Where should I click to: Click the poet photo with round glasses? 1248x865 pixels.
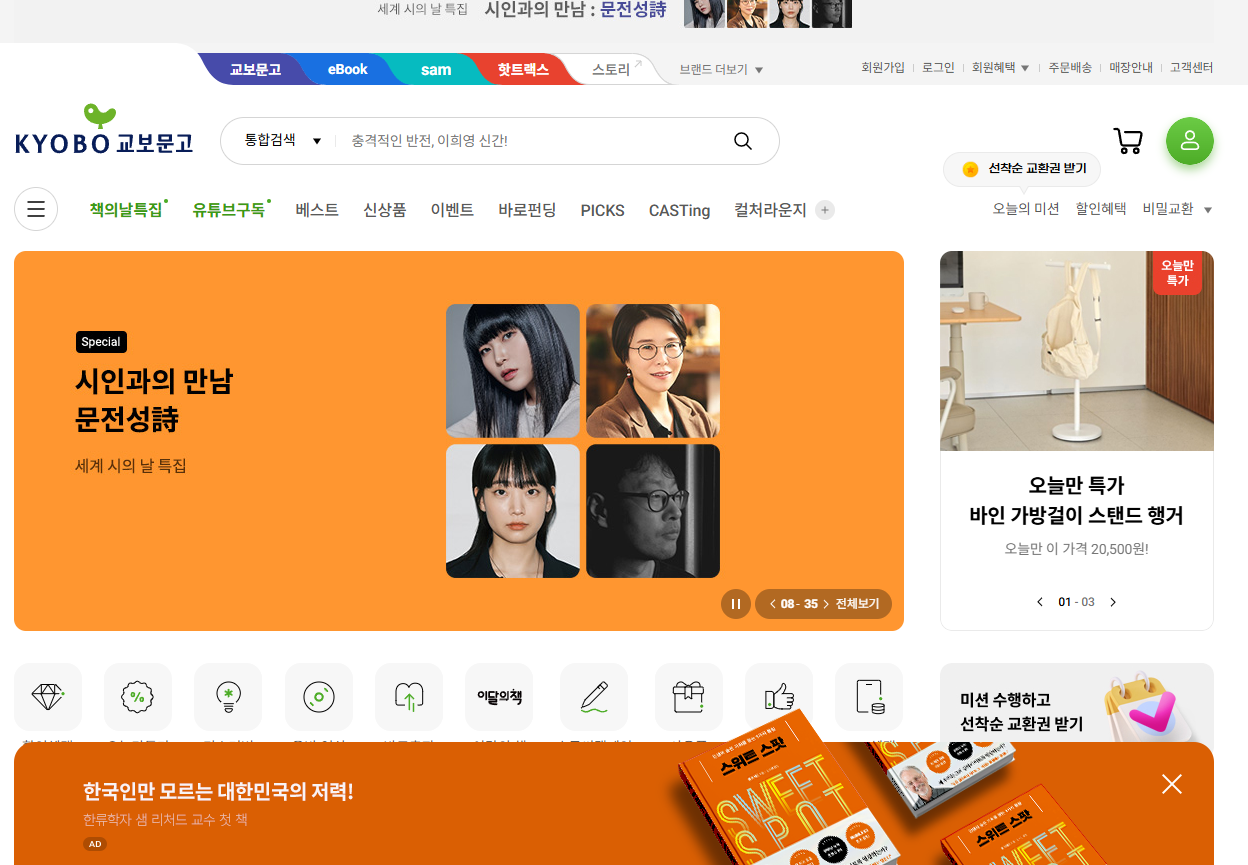[653, 371]
